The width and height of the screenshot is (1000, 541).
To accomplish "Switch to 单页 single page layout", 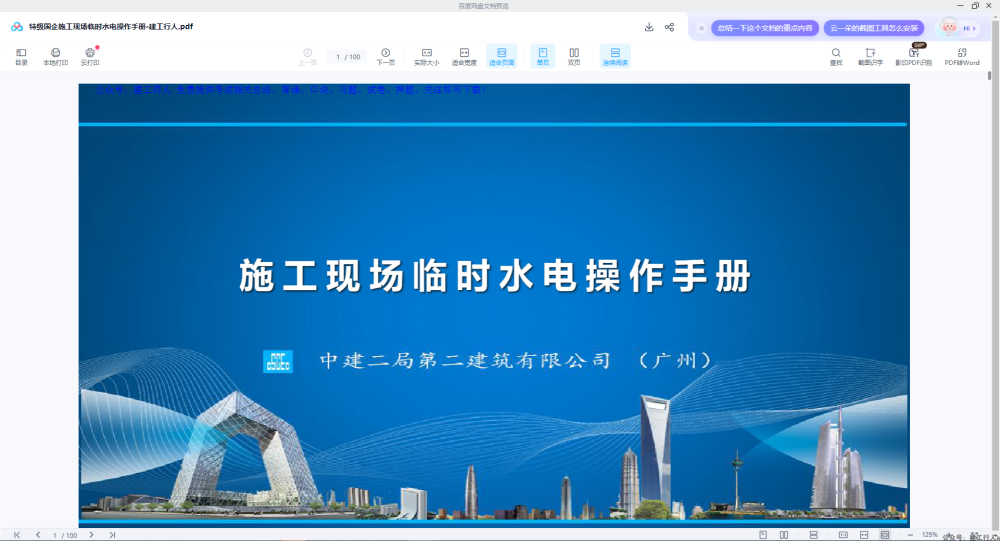I will click(543, 56).
